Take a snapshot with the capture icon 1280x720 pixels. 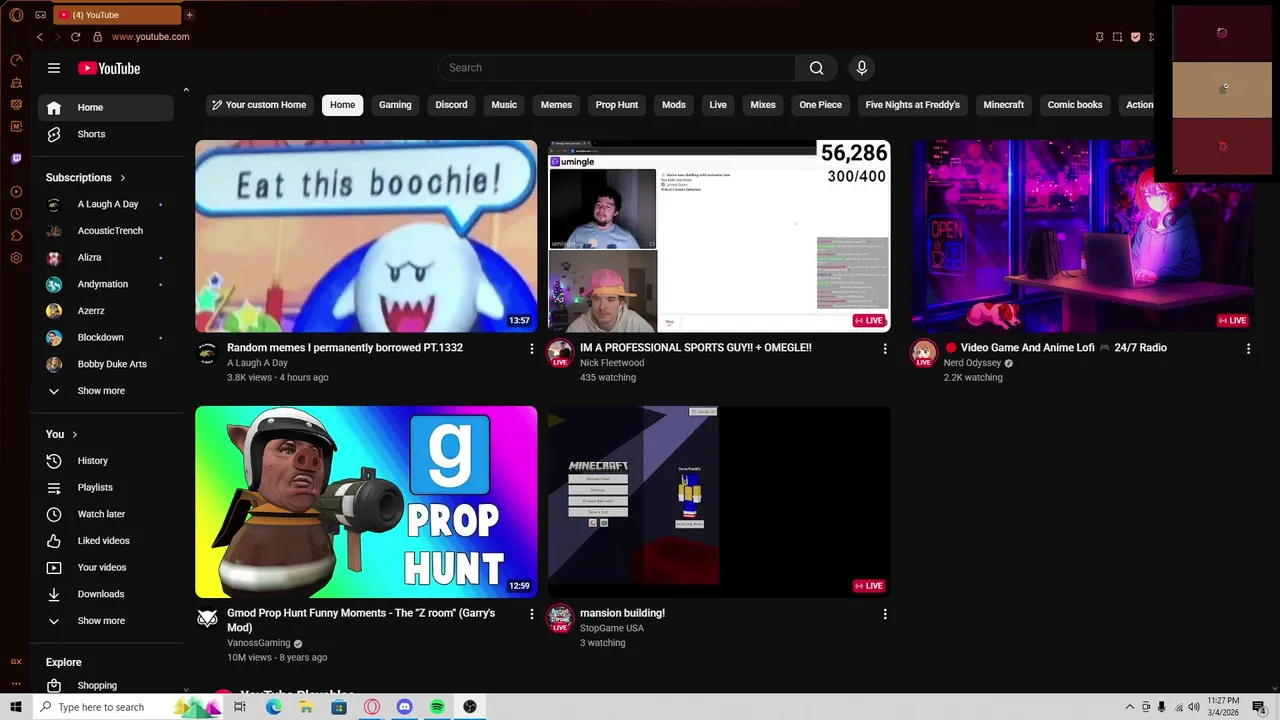click(x=1117, y=37)
